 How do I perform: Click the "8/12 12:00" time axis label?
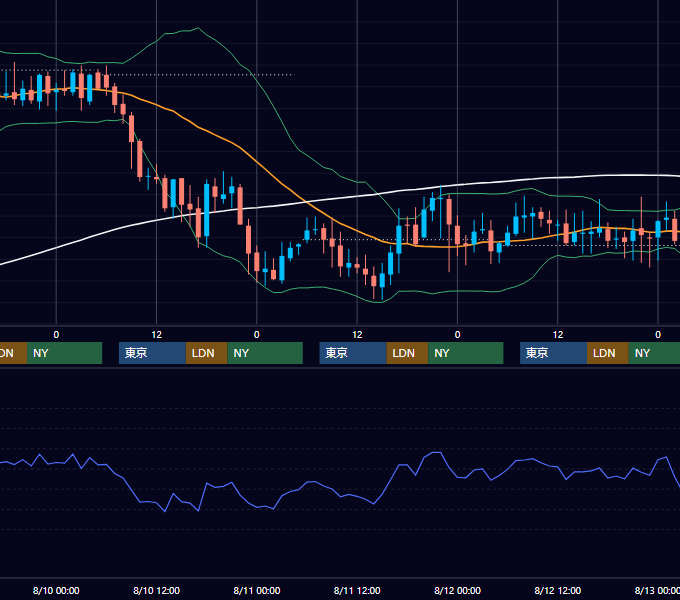coord(557,590)
